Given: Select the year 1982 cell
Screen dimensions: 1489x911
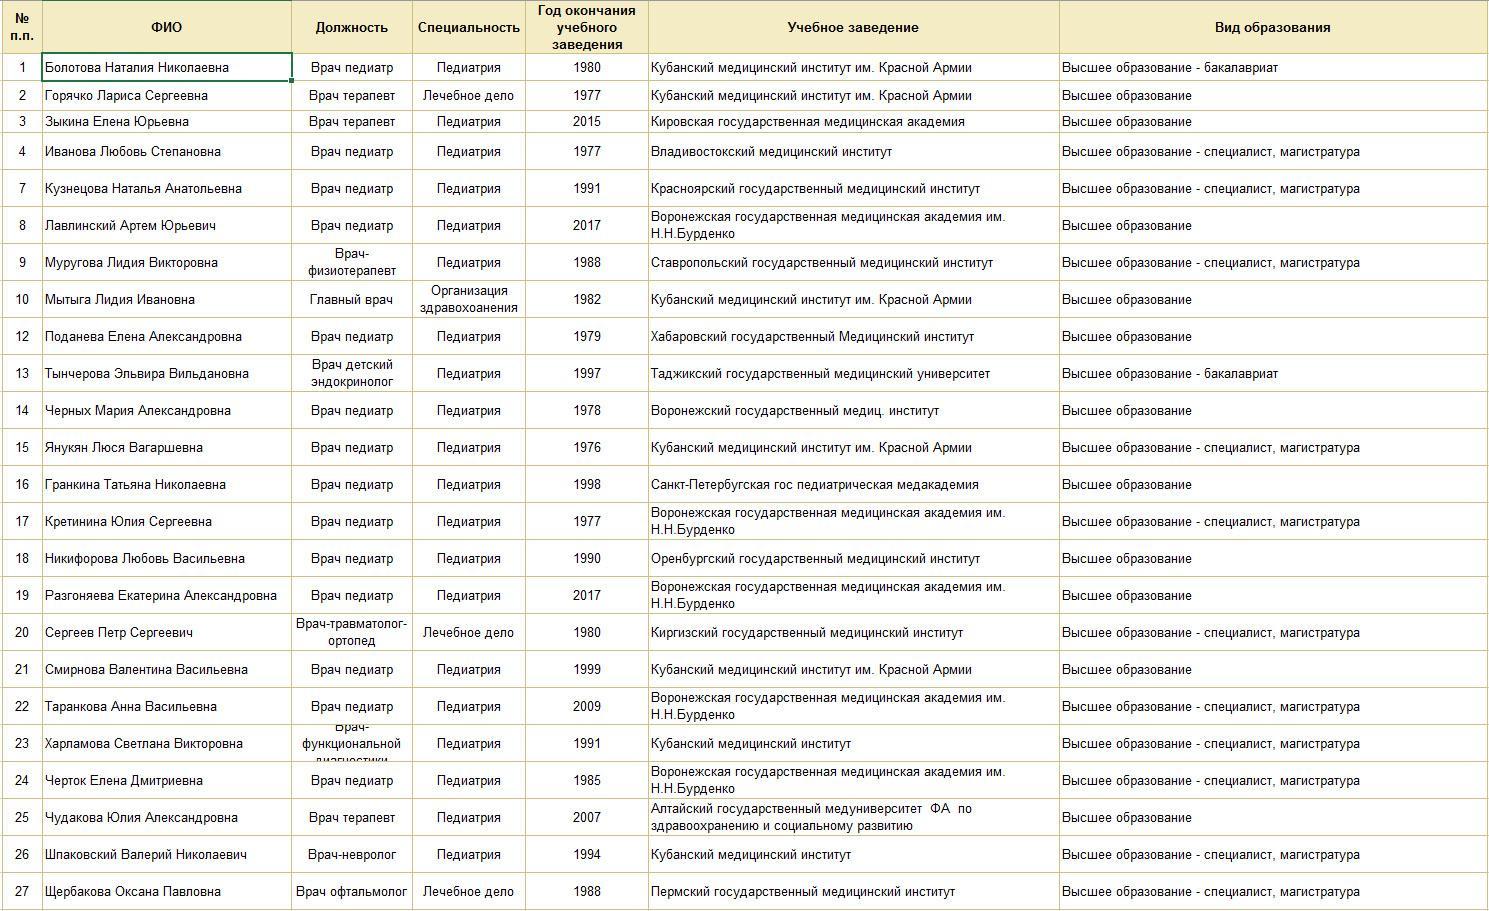Looking at the screenshot, I should (x=587, y=300).
